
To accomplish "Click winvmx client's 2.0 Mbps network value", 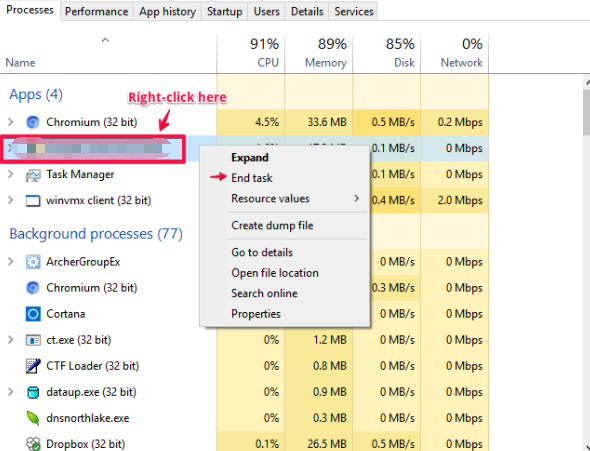I will [460, 200].
